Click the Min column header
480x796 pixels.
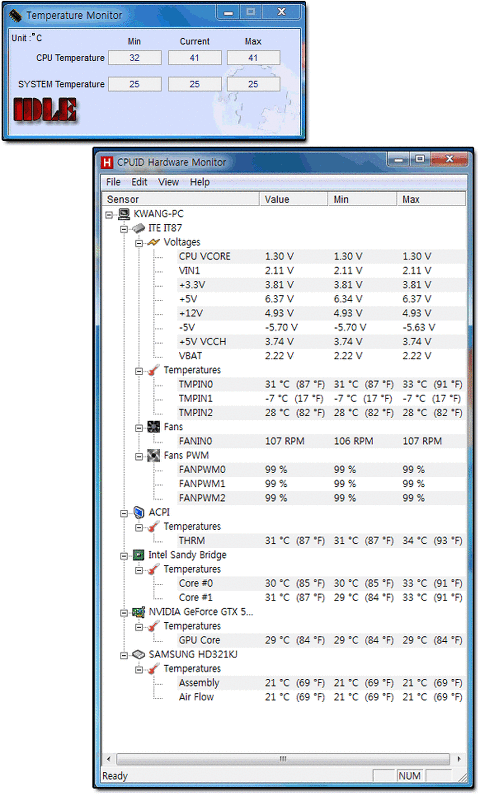tap(362, 199)
